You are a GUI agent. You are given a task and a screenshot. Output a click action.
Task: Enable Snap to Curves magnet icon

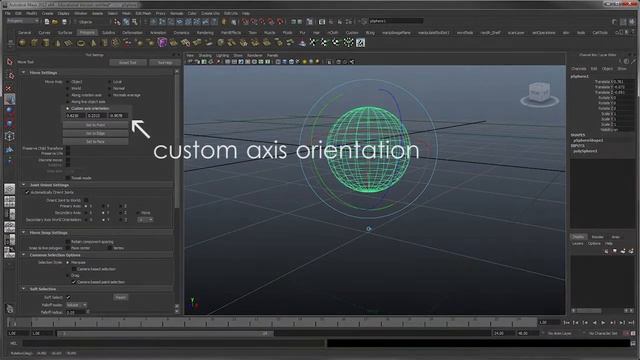point(253,22)
